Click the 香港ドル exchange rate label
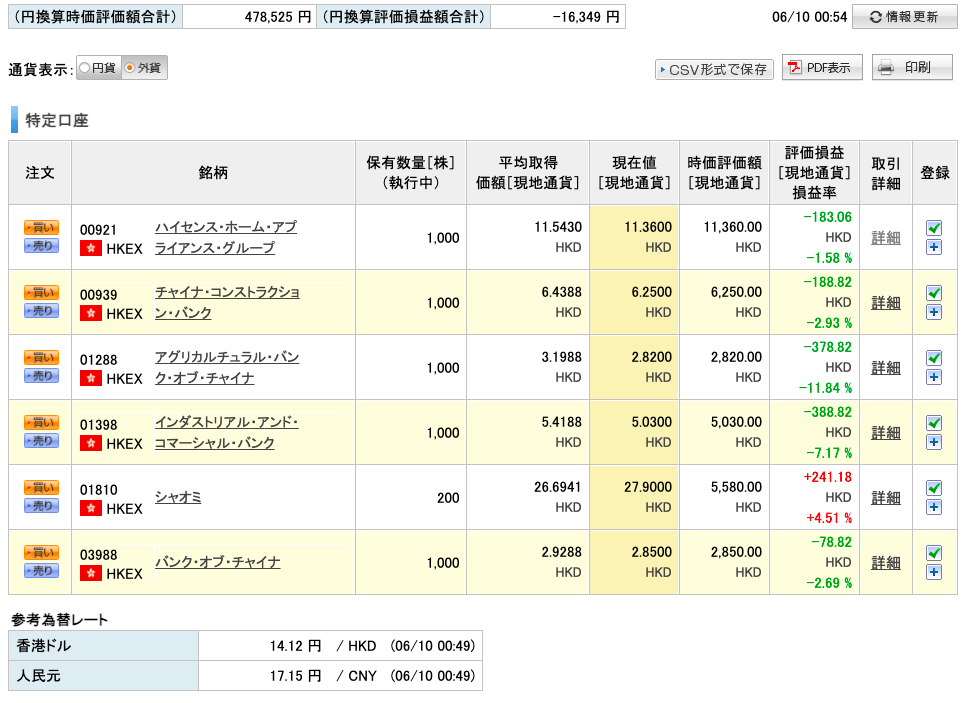 coord(43,645)
